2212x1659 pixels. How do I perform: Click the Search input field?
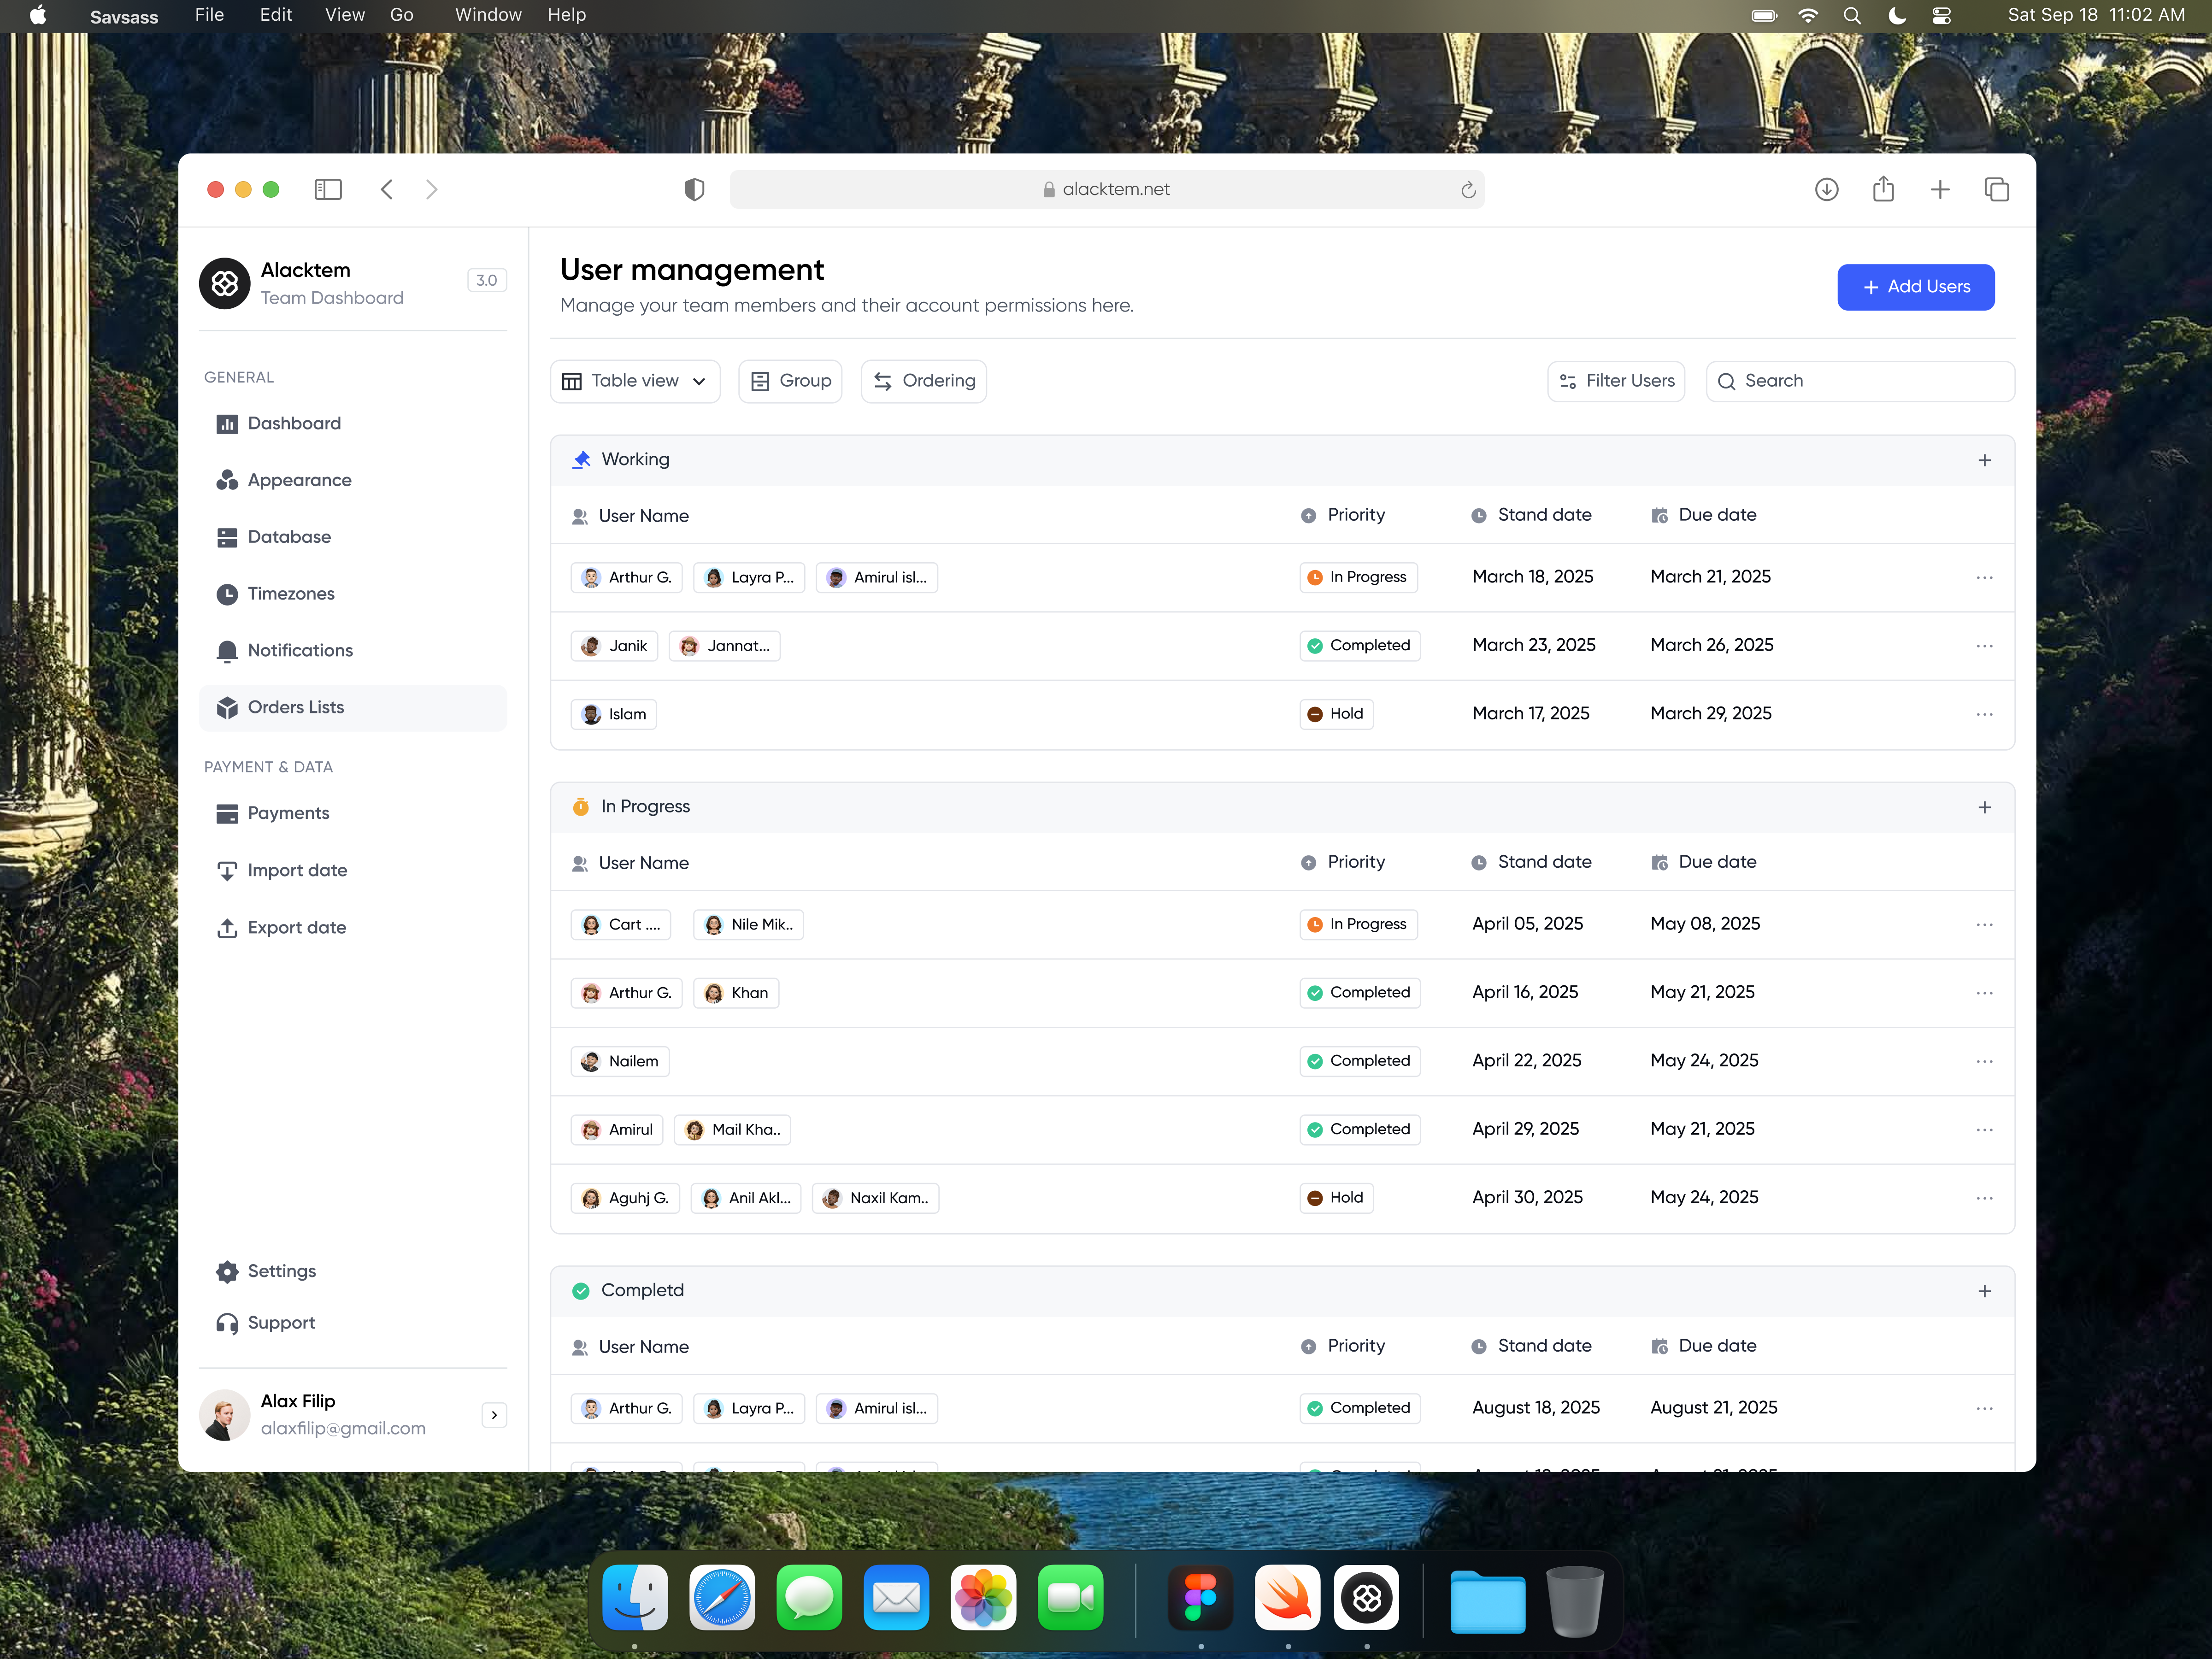point(1860,381)
